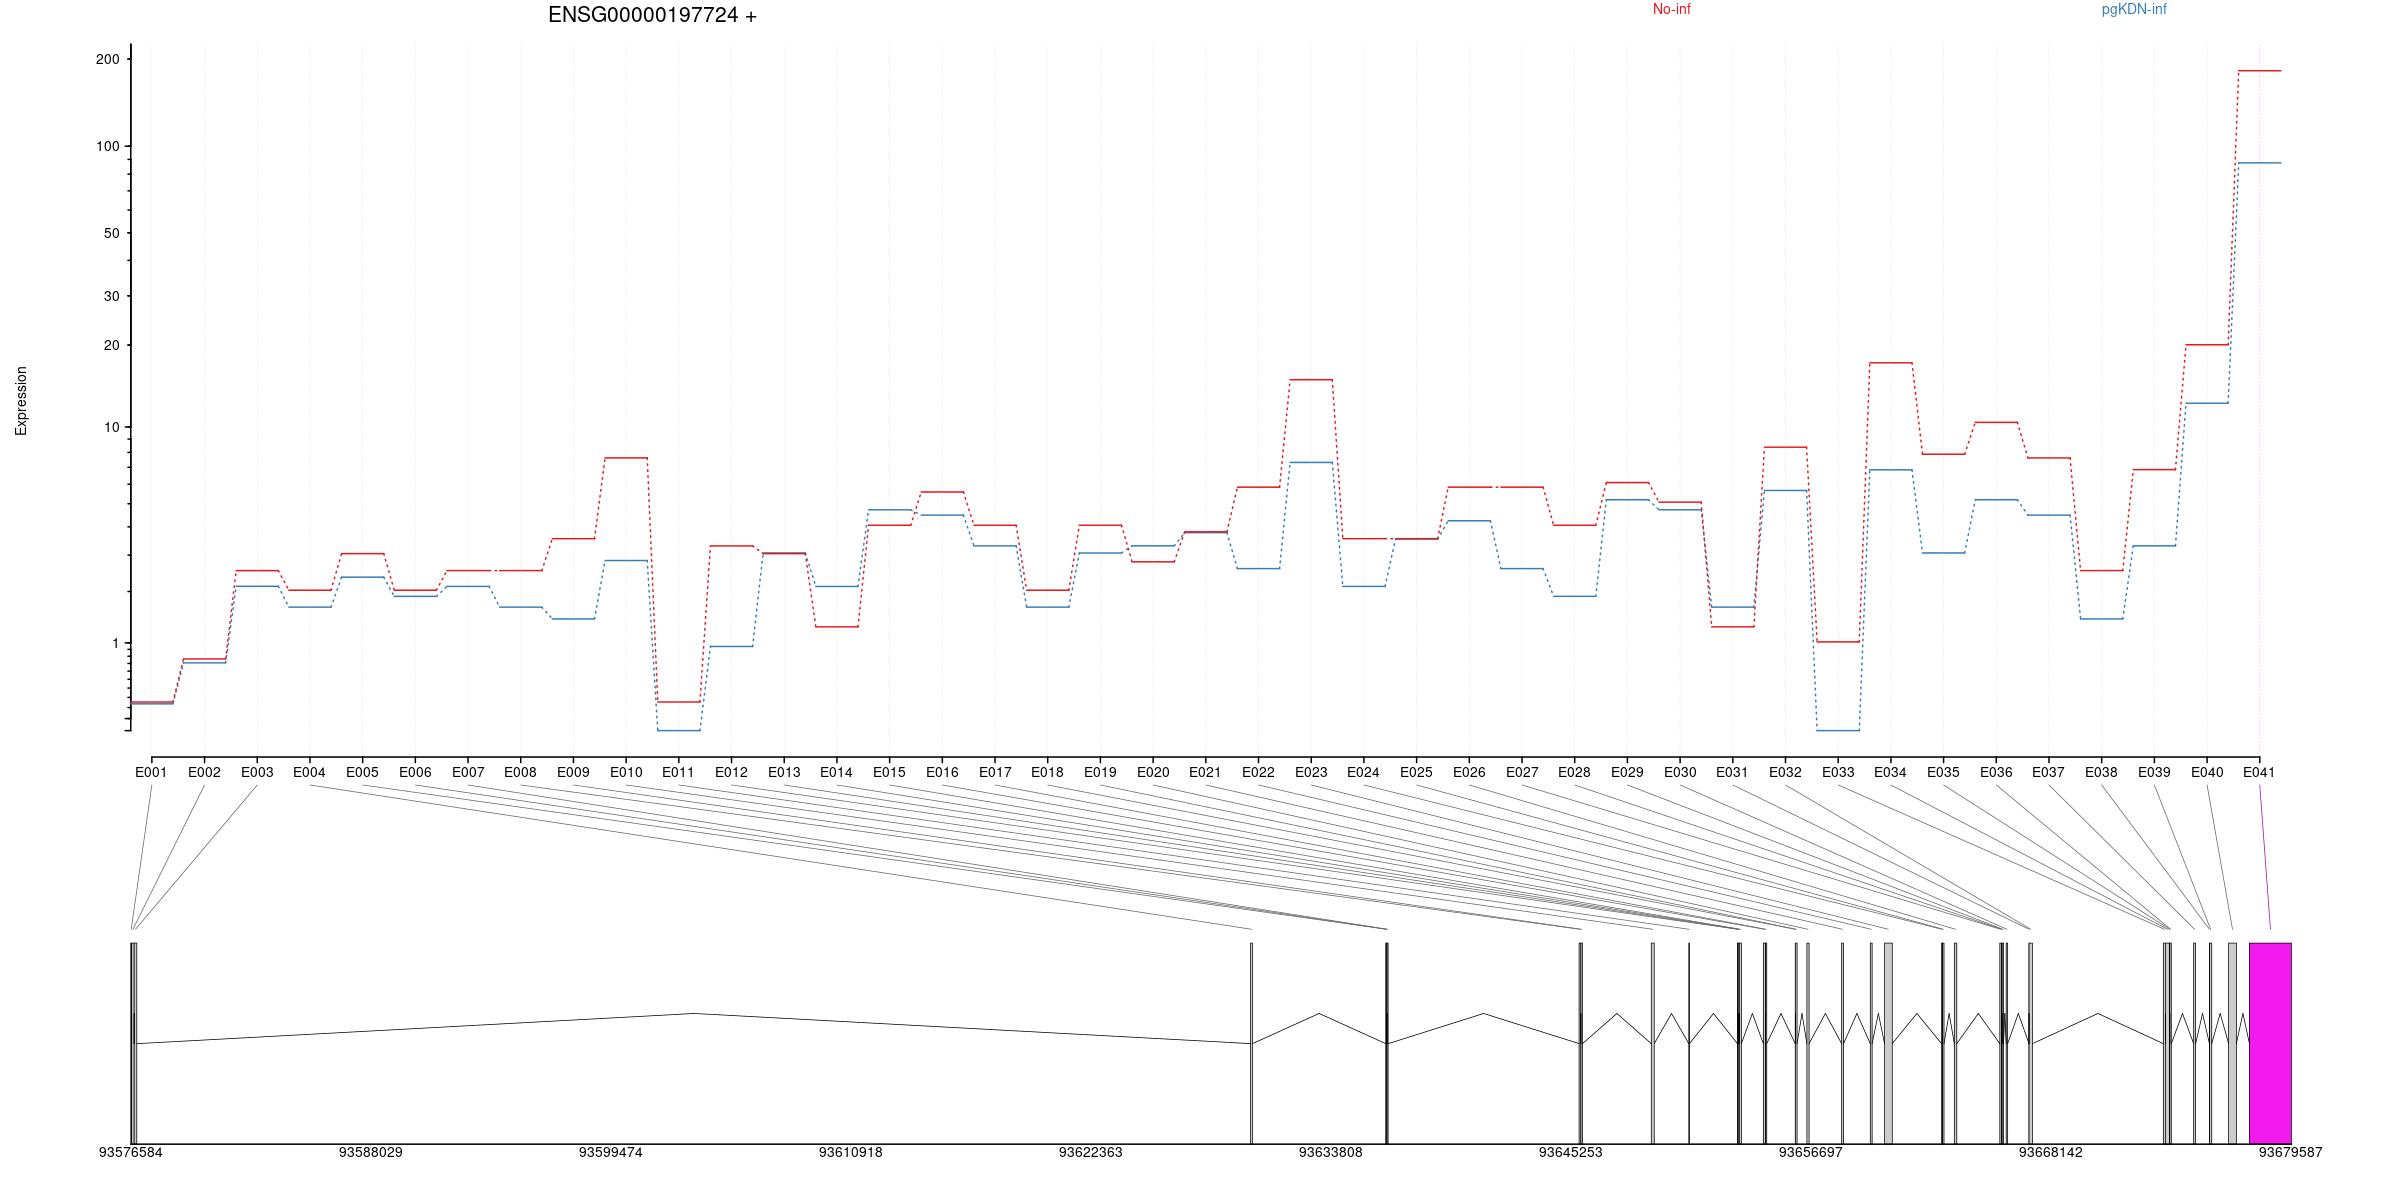Click red No-inf peak above E034
The width and height of the screenshot is (2400, 1200).
click(x=1890, y=363)
